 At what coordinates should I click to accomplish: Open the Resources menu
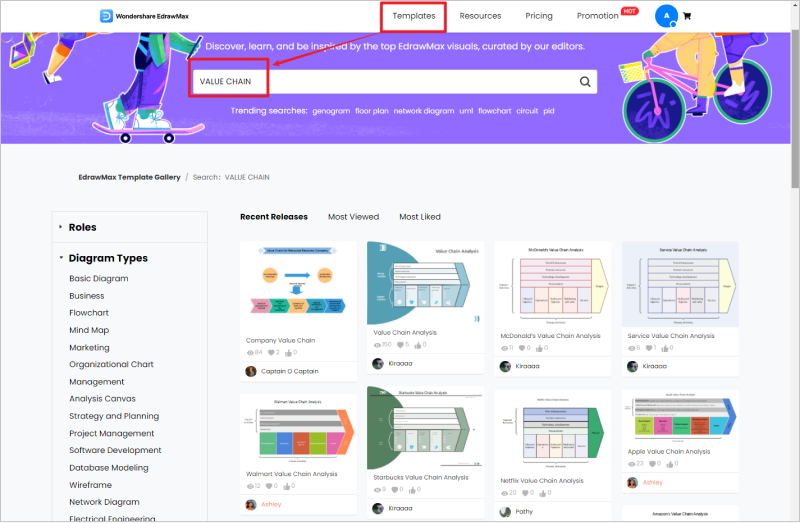(480, 16)
